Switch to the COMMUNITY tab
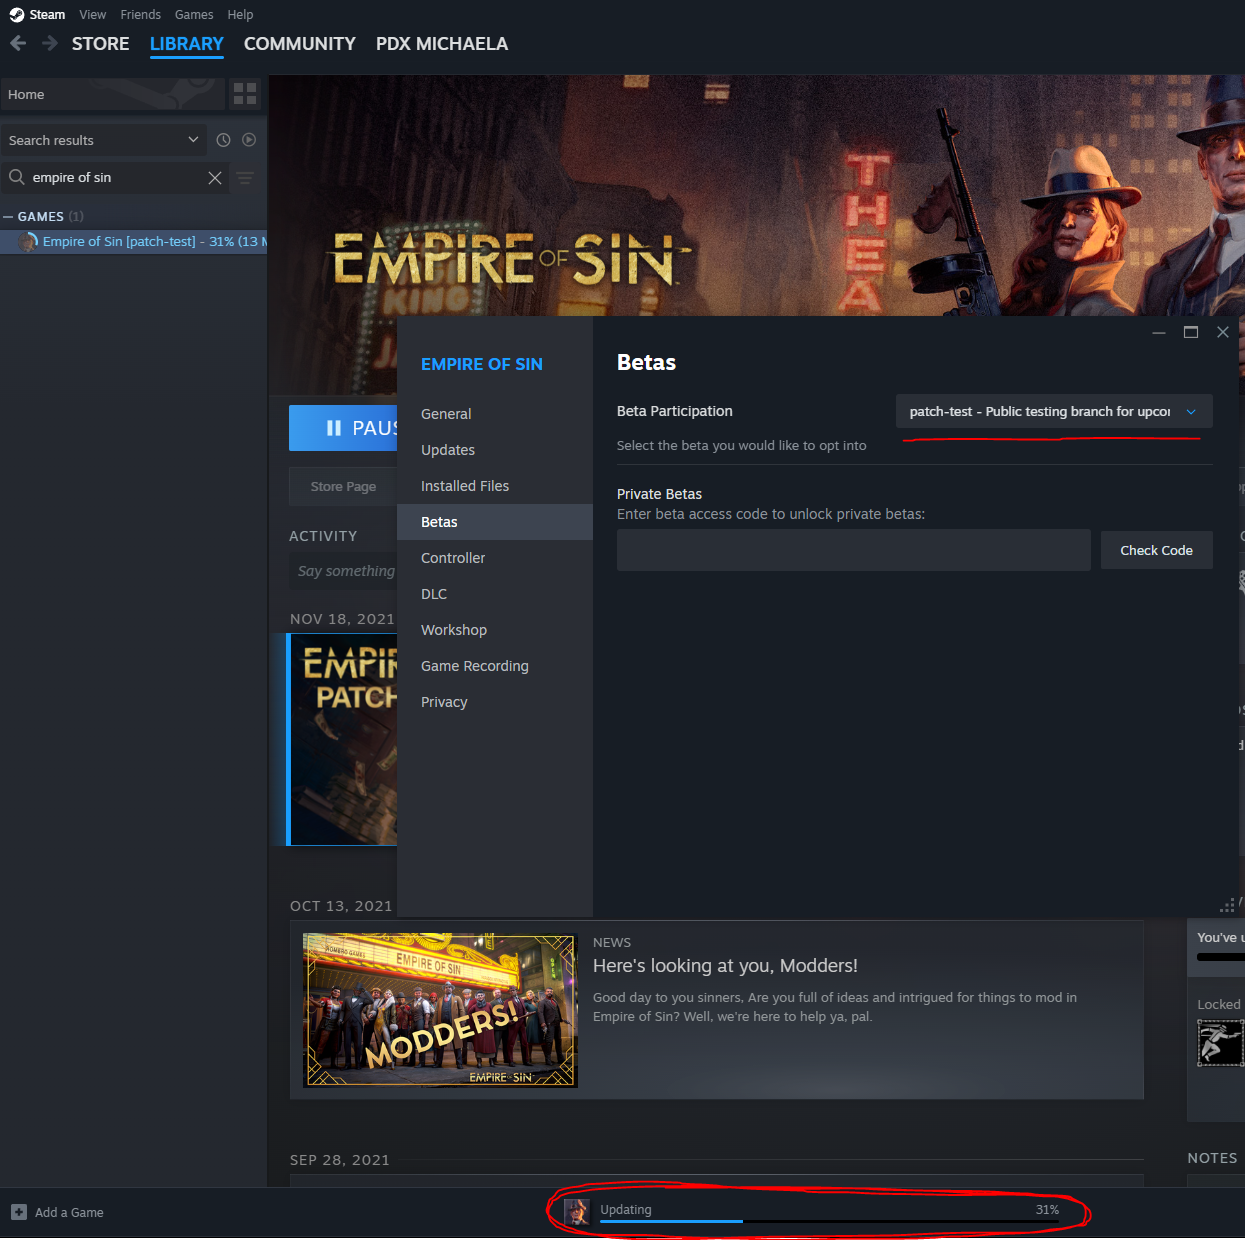Screen dimensions: 1245x1240 (299, 44)
